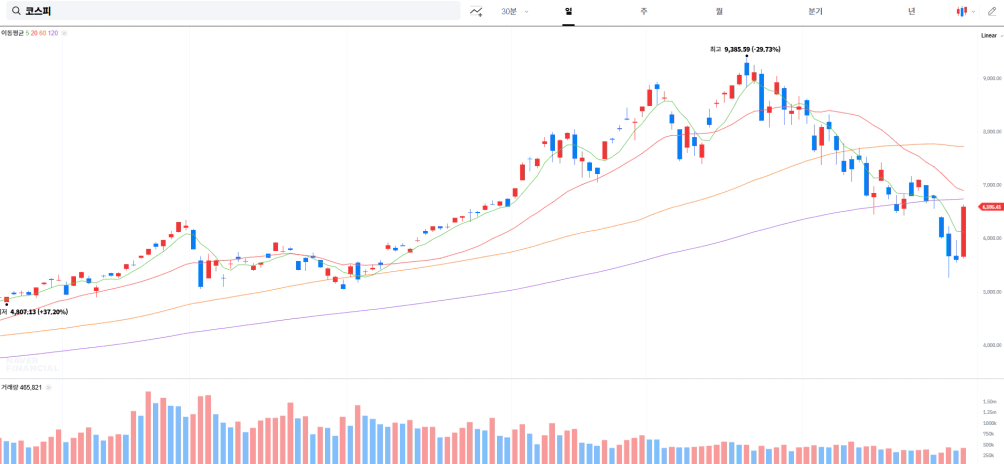1004x464 pixels.
Task: Select the green 5-day moving average label
Action: pyautogui.click(x=27, y=33)
